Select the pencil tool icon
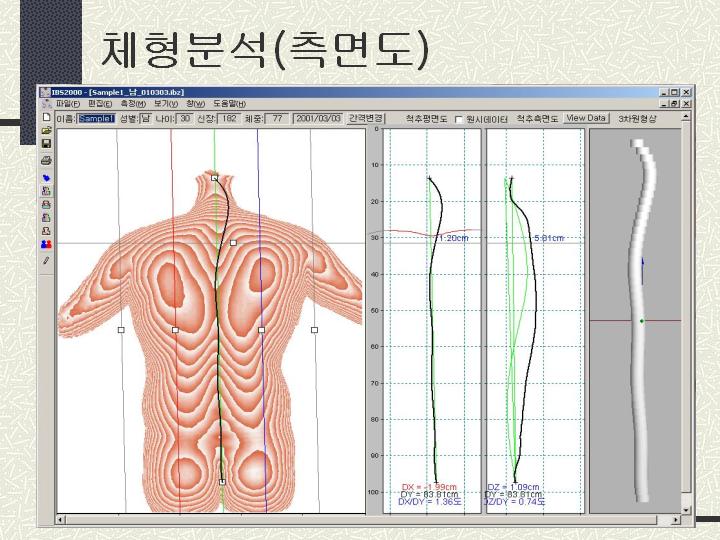720x540 pixels. pos(46,261)
